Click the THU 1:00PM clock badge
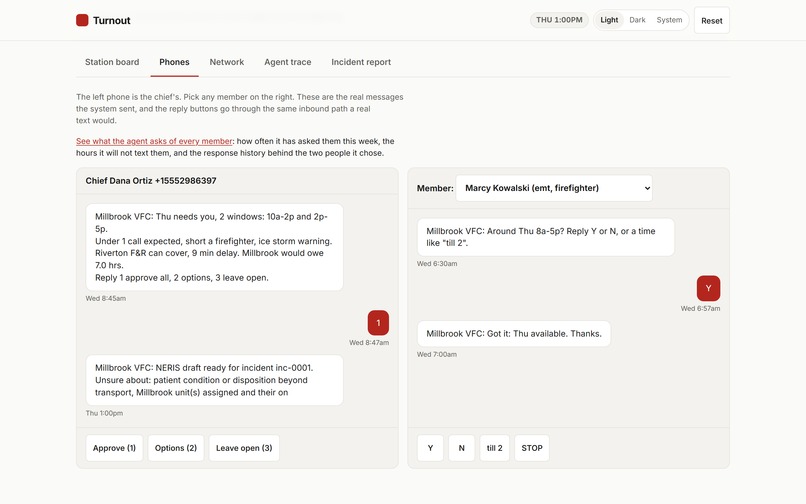Viewport: 806px width, 504px height. pyautogui.click(x=559, y=20)
